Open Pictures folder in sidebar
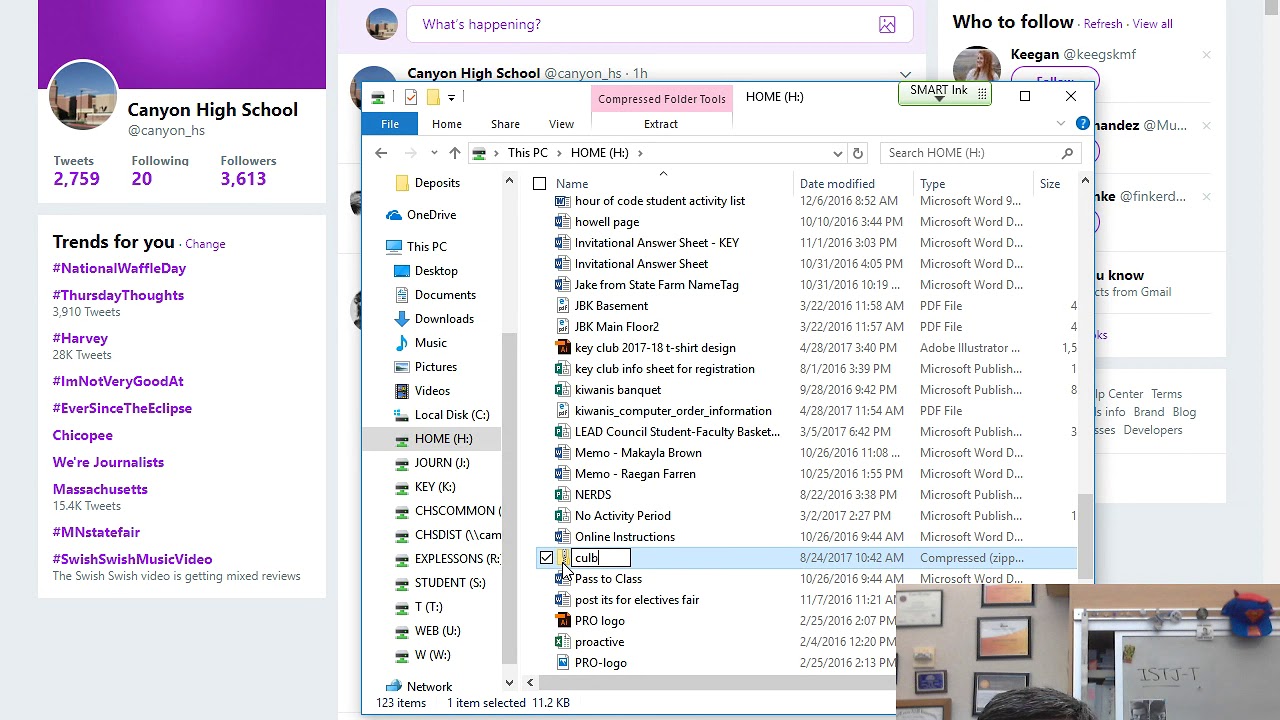Viewport: 1280px width, 720px height. [x=436, y=367]
